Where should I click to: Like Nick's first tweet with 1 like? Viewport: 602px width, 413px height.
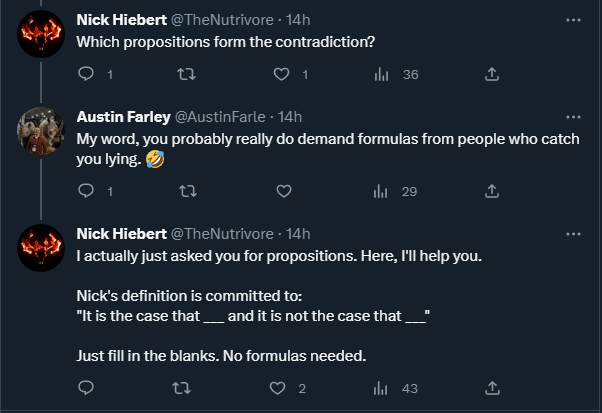pos(283,74)
